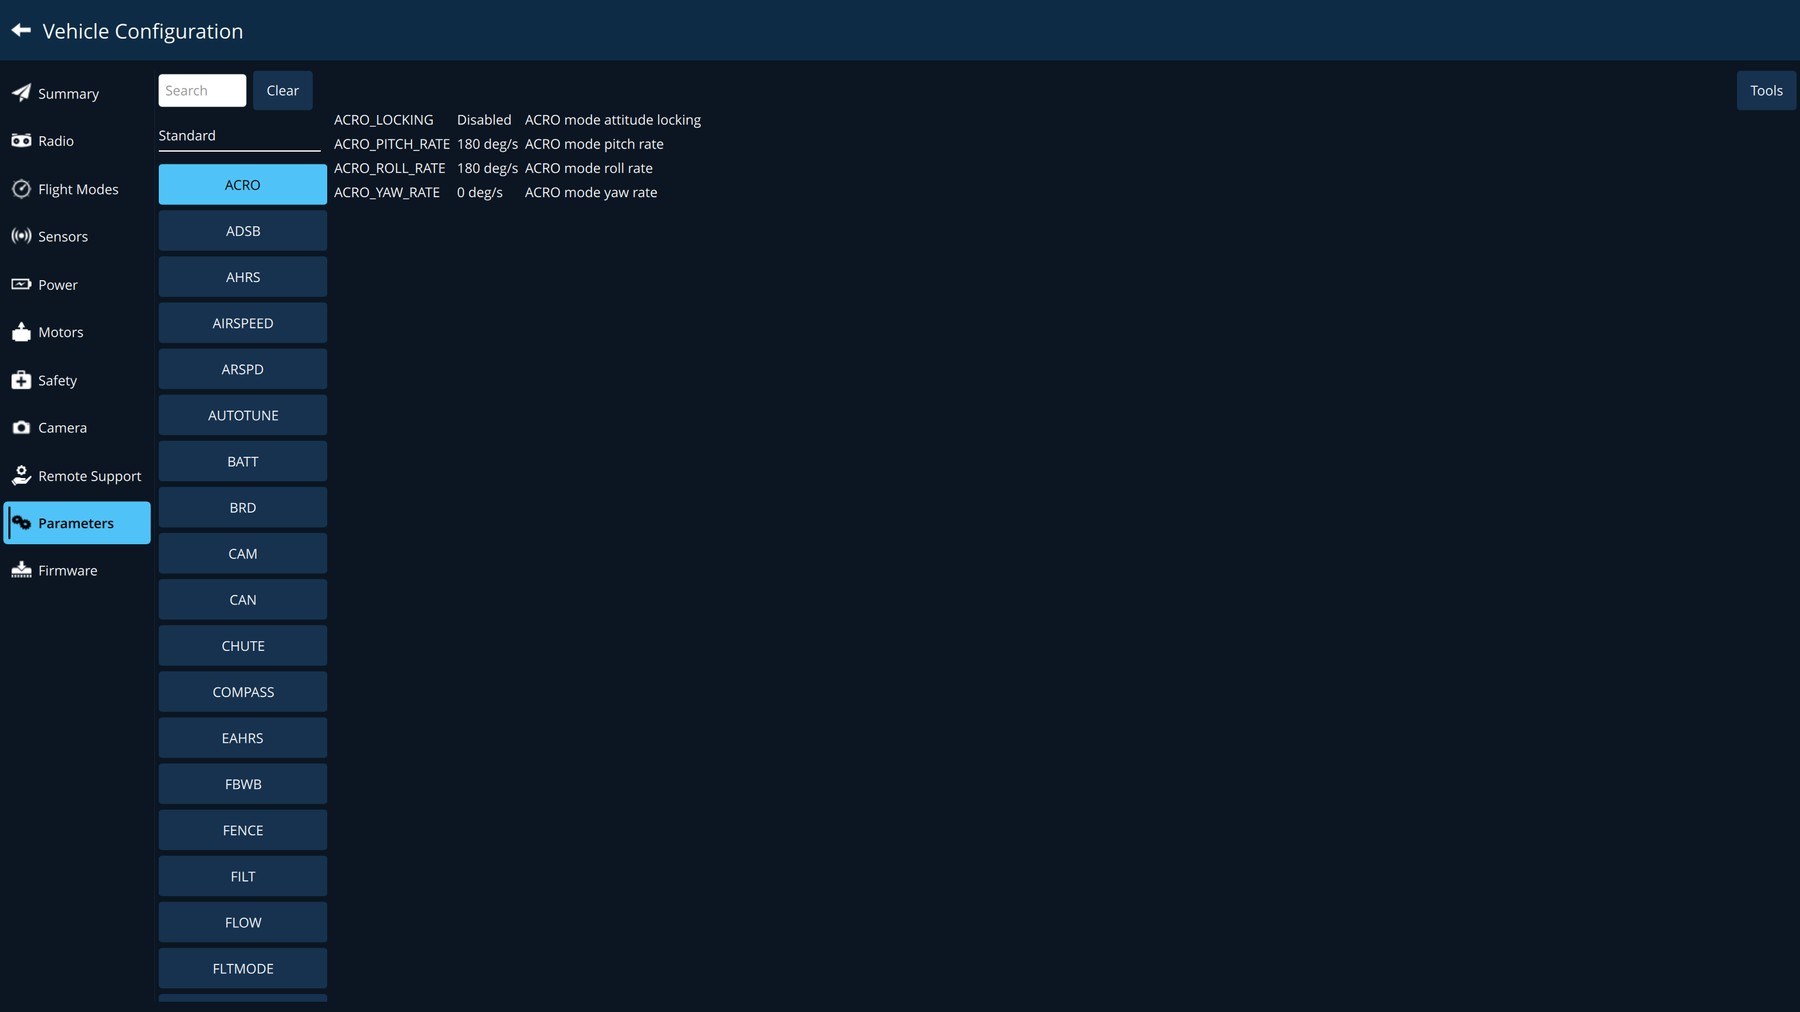
Task: Select the ACRO parameter group
Action: (243, 185)
